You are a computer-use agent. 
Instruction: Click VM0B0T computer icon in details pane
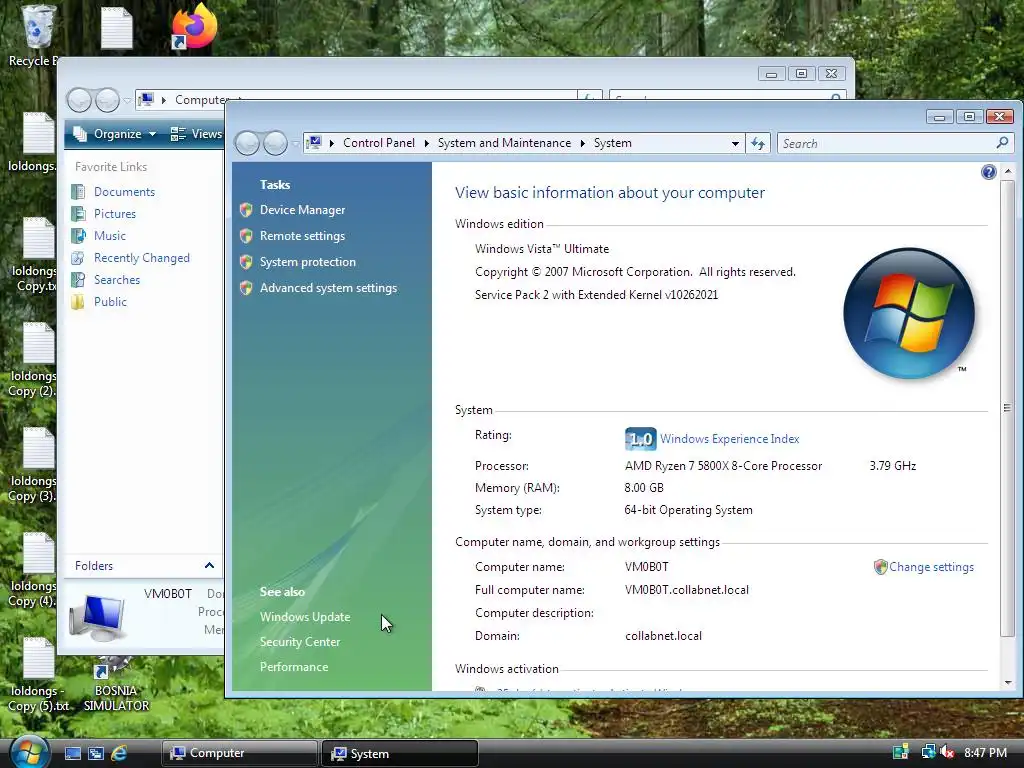[x=97, y=618]
